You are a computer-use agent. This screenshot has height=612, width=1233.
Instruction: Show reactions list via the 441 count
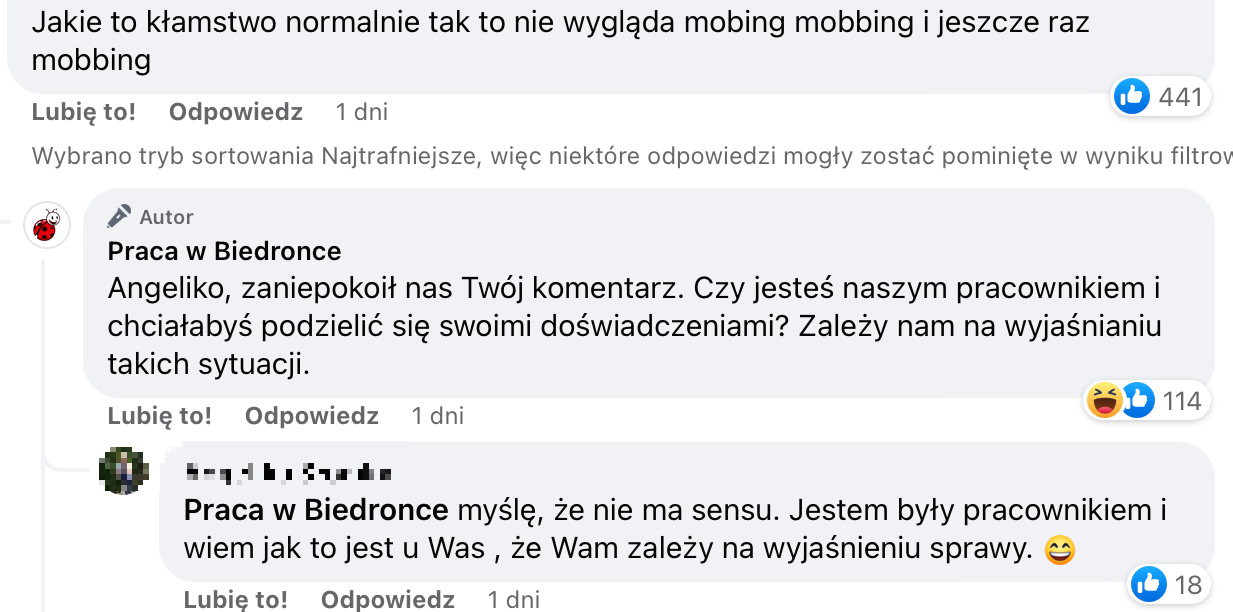pyautogui.click(x=1180, y=97)
